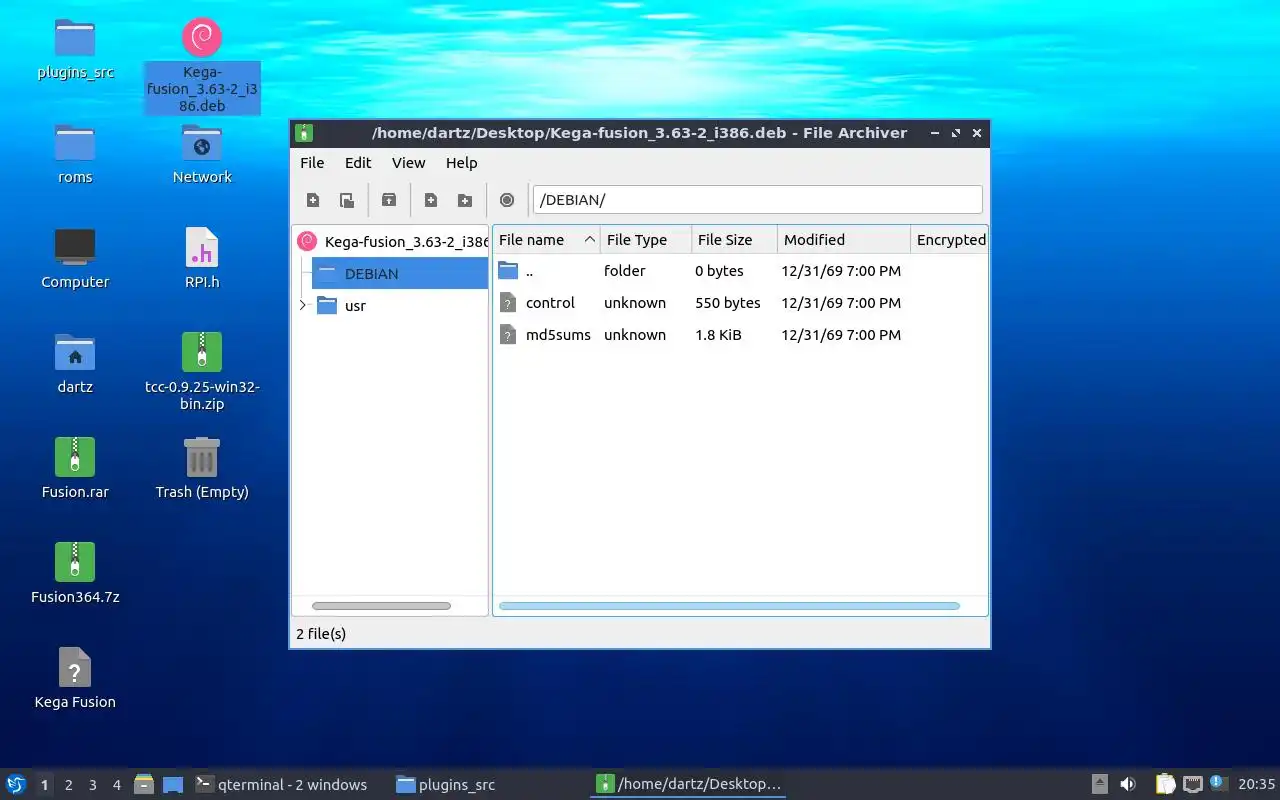Screen dimensions: 1280x800
Task: Select DEBIAN folder in the tree
Action: pos(400,274)
